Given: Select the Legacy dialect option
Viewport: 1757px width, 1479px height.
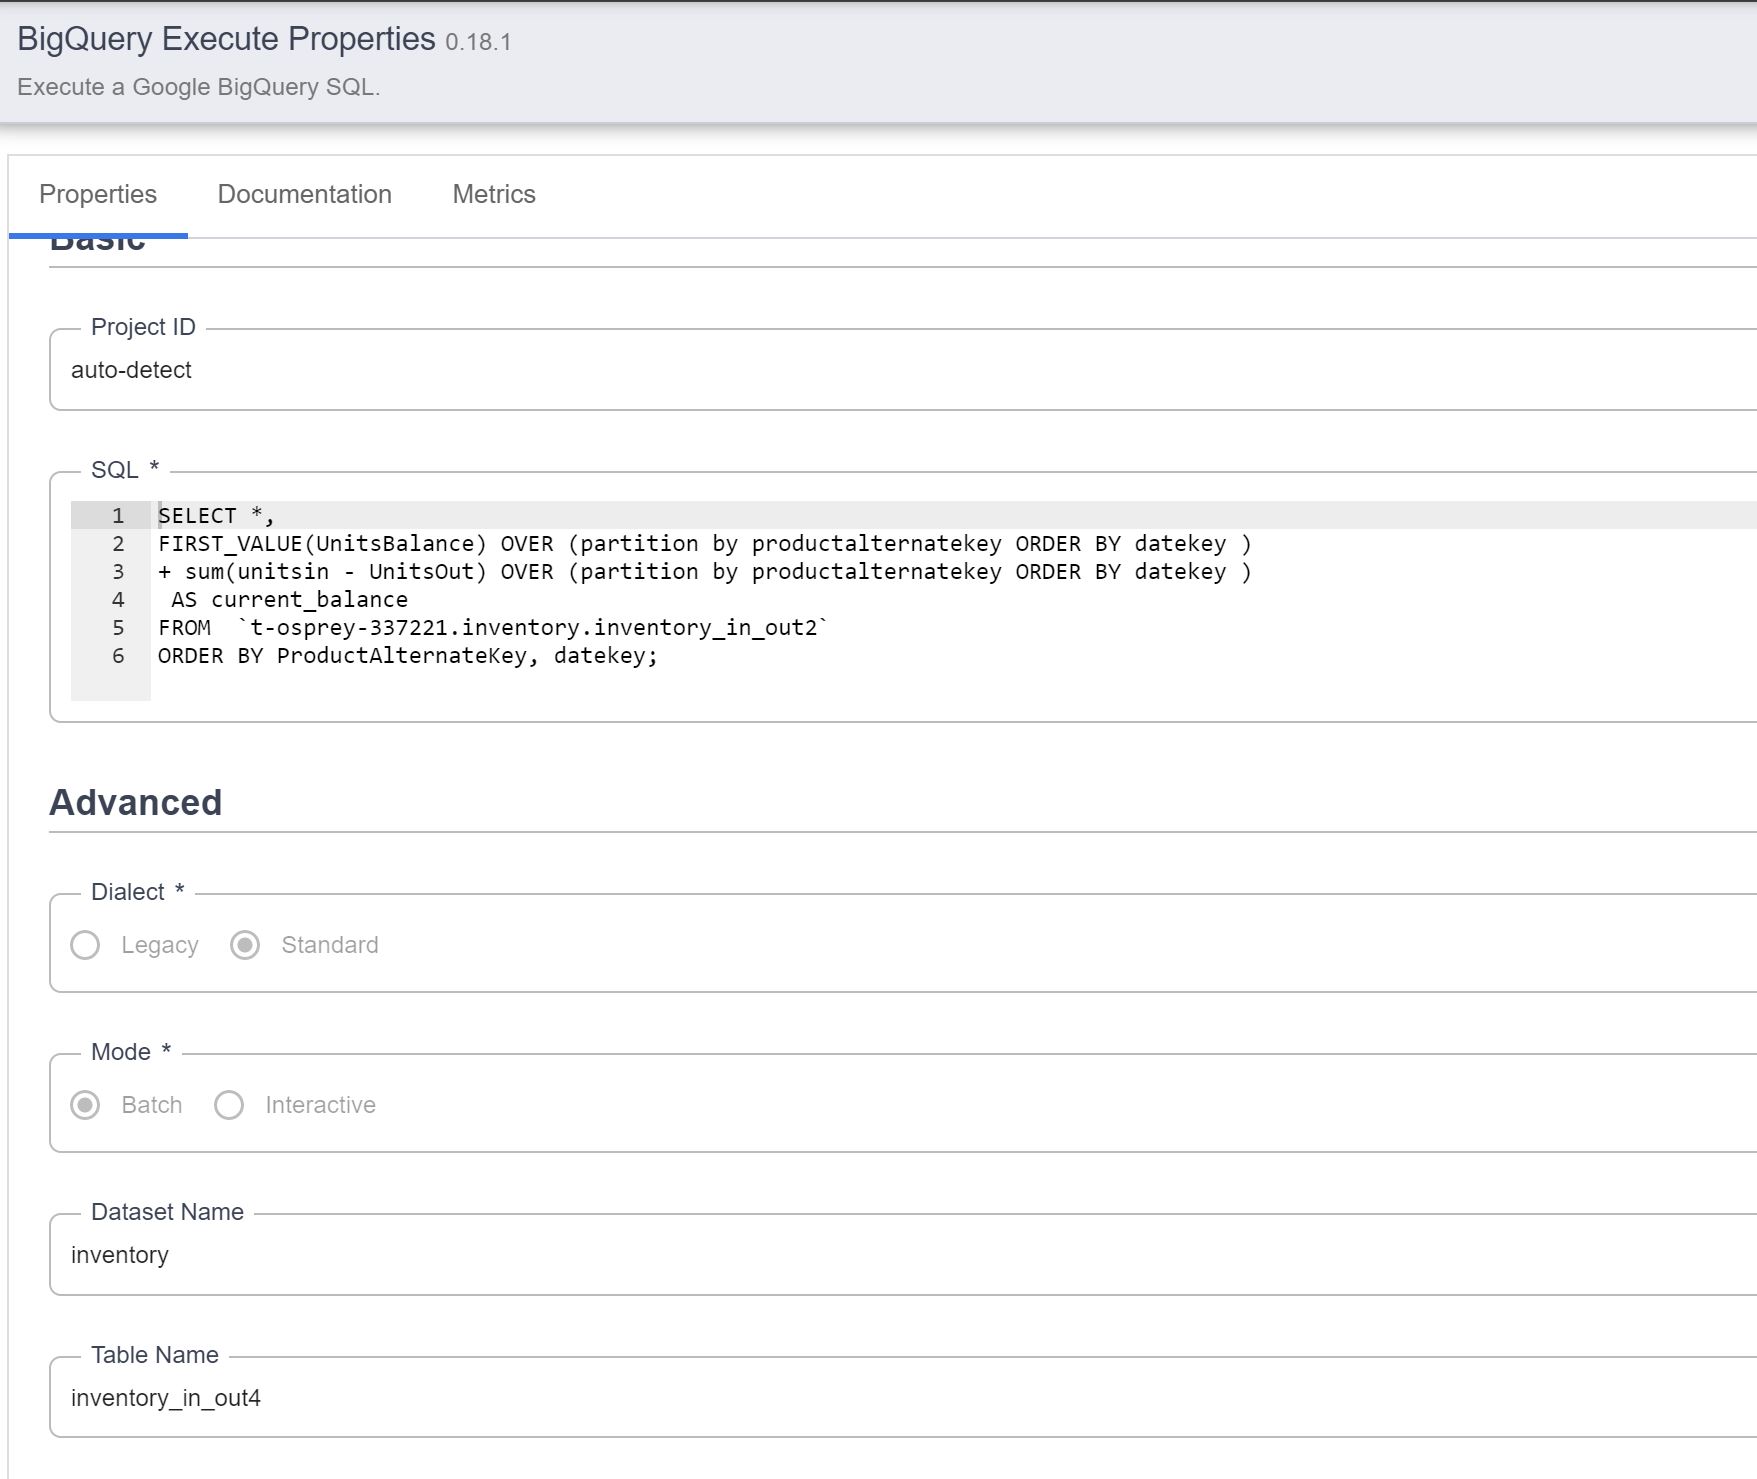Looking at the screenshot, I should pos(85,945).
